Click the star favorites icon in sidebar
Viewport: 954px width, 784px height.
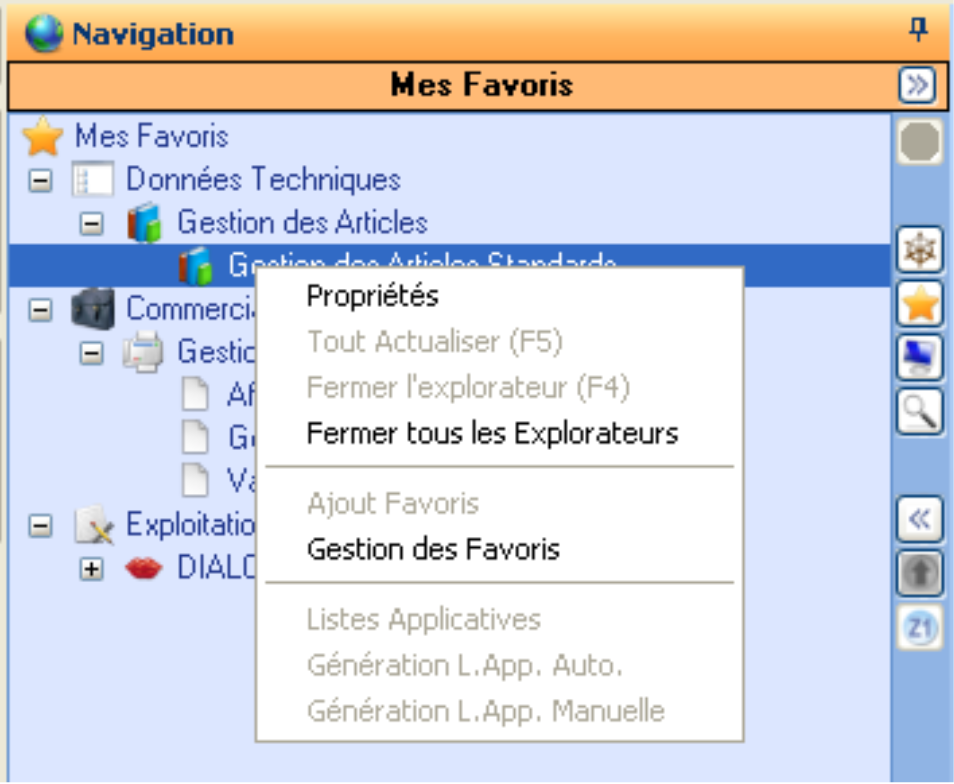click(918, 304)
